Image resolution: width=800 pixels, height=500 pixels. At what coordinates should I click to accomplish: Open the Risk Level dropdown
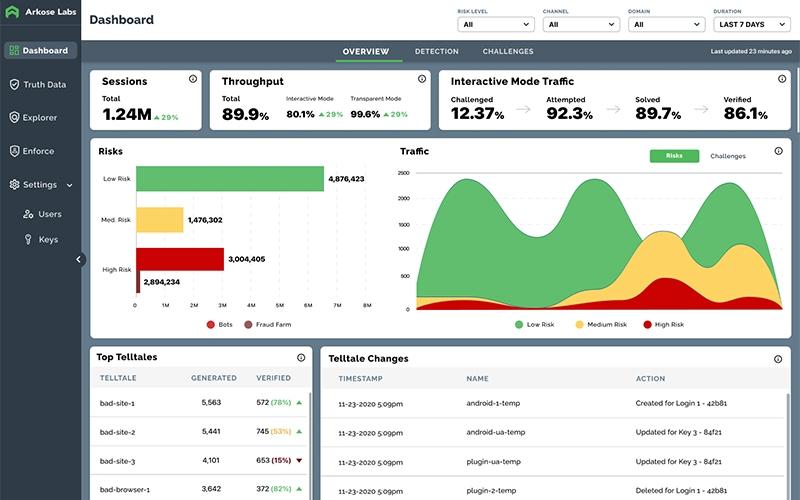(x=495, y=24)
